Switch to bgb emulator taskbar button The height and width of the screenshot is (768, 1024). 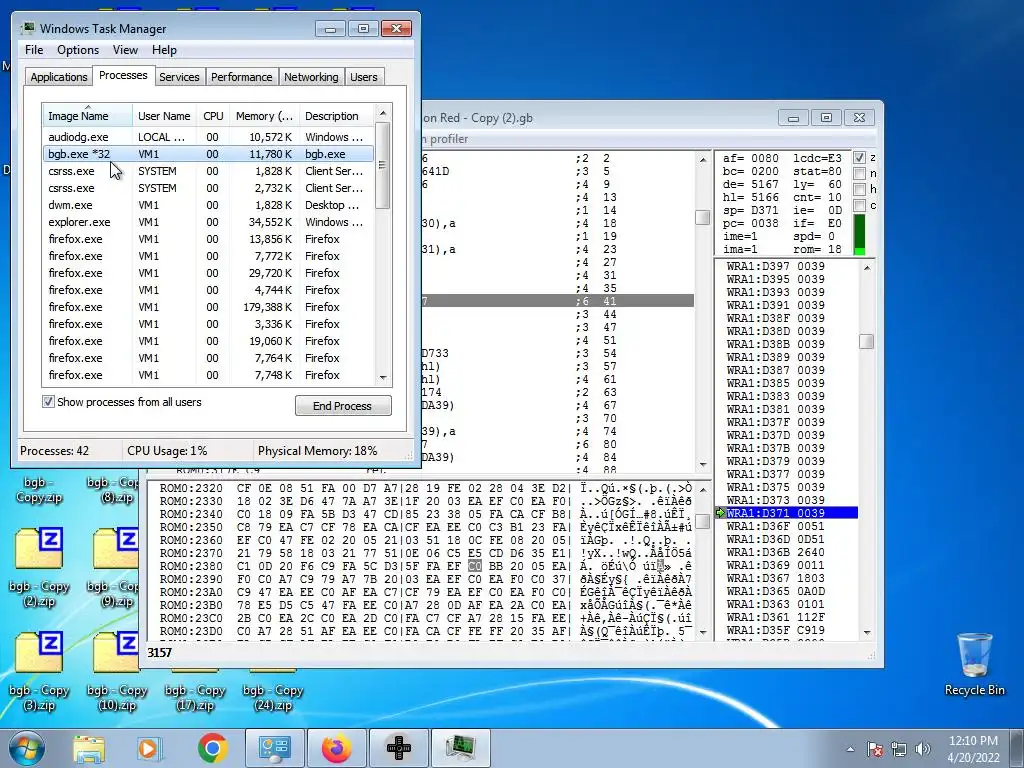click(398, 748)
